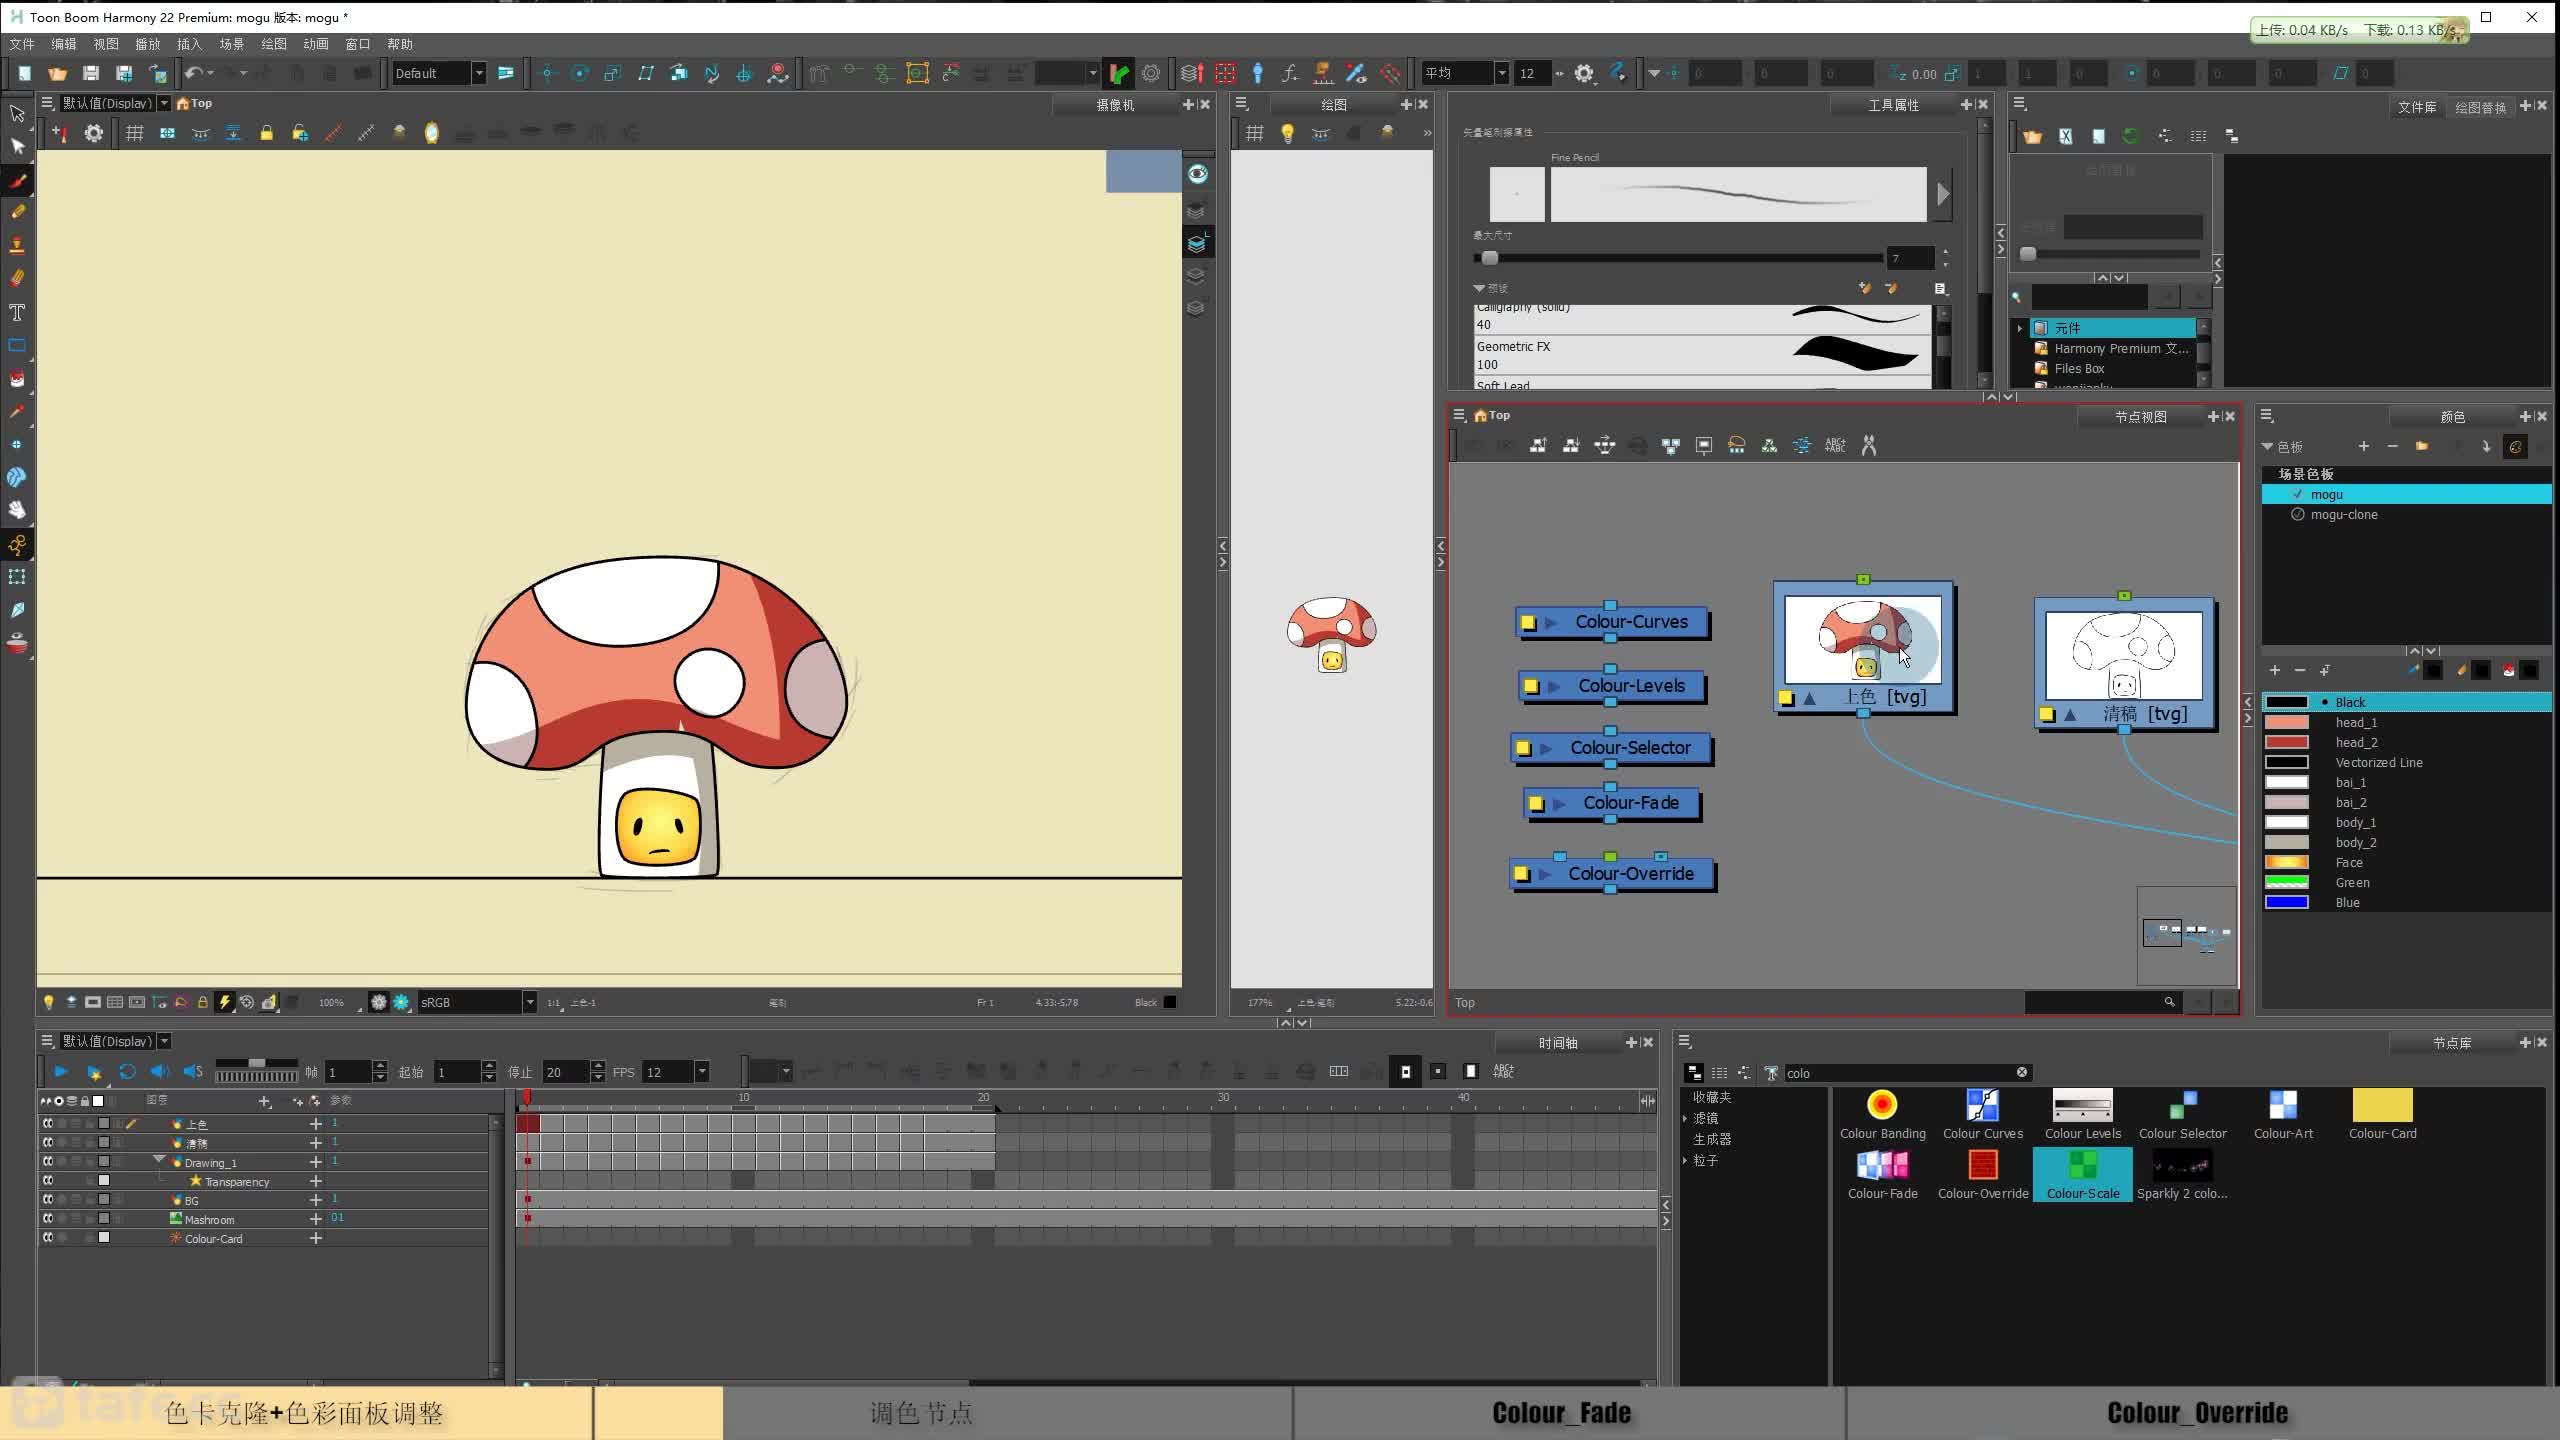
Task: Open the 文件 menu
Action: click(22, 44)
